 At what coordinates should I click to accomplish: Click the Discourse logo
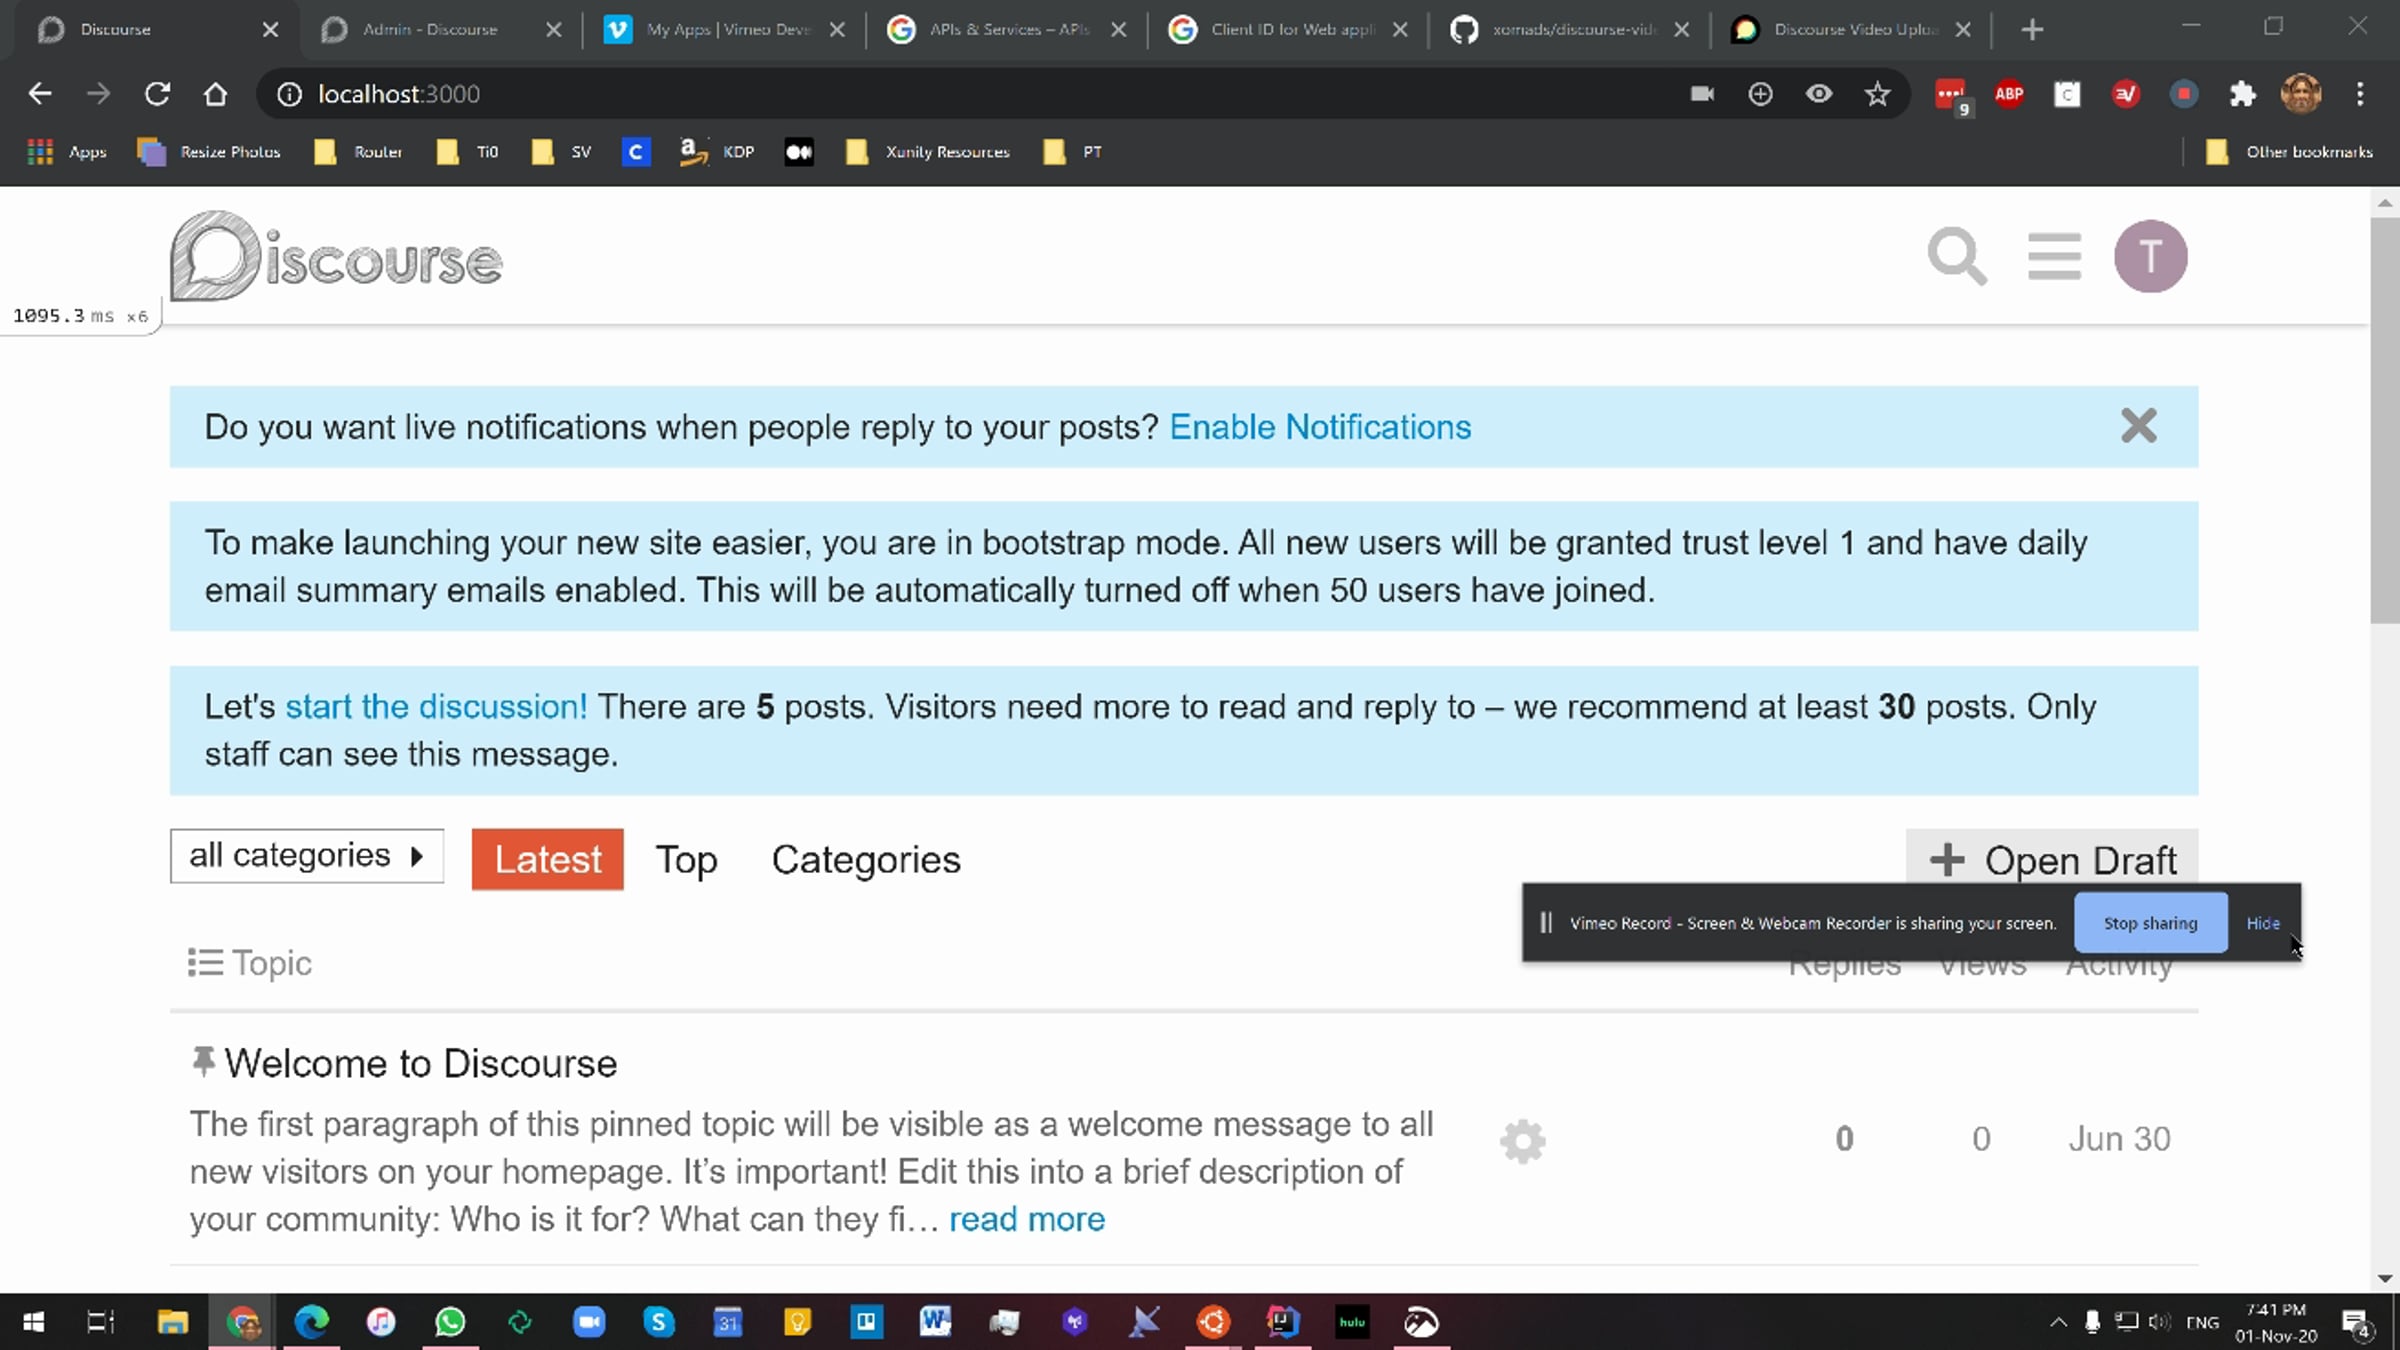(x=336, y=257)
